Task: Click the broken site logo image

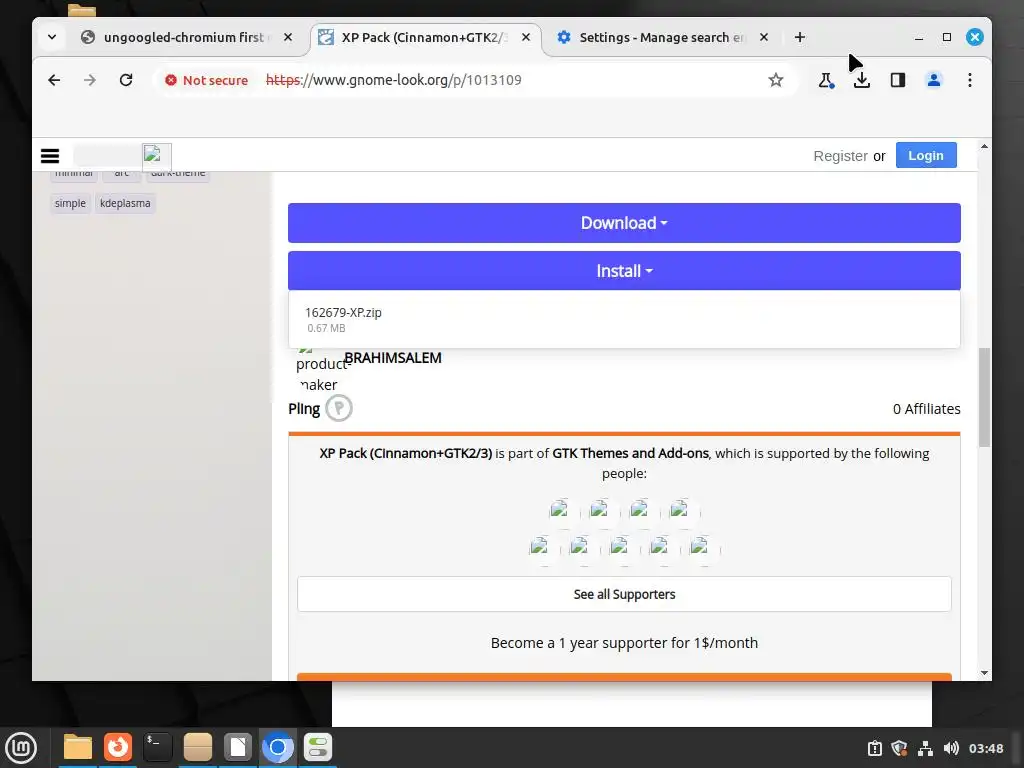Action: pyautogui.click(x=157, y=157)
